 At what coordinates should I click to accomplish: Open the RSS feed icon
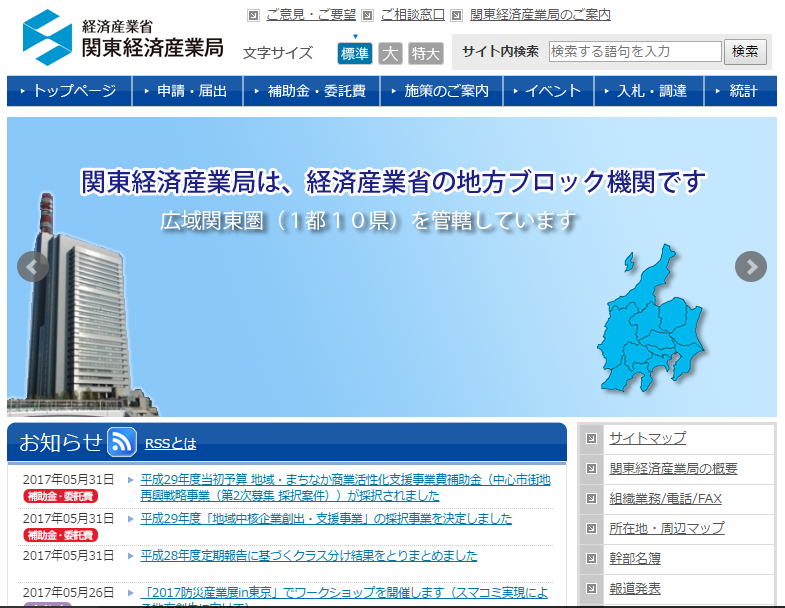click(122, 442)
